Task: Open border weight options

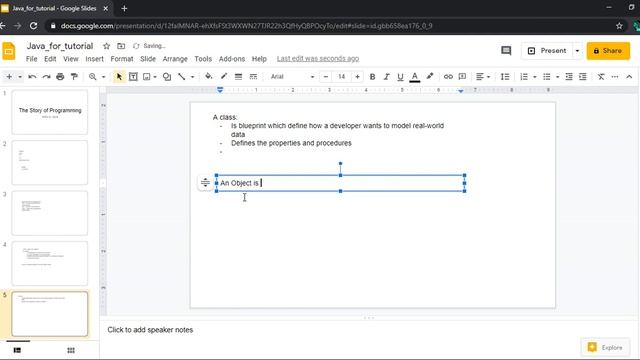Action: 238,76
